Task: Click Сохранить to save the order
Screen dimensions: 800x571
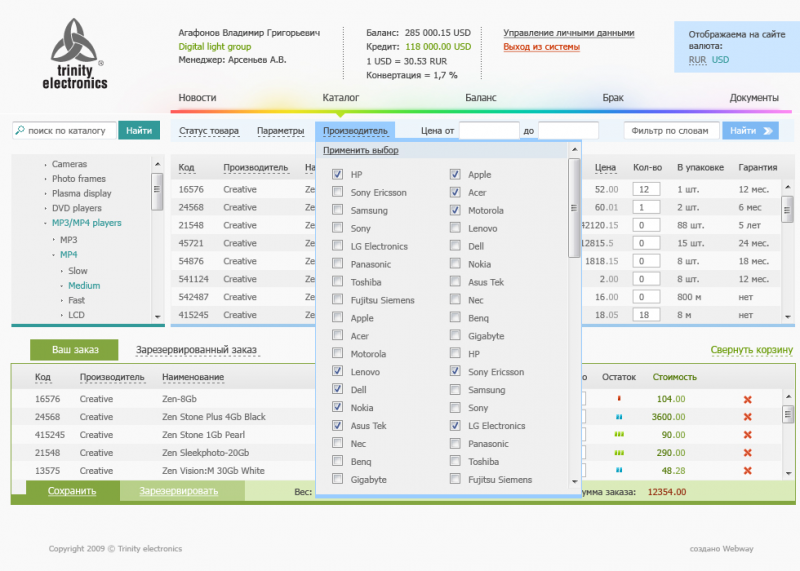Action: 72,491
